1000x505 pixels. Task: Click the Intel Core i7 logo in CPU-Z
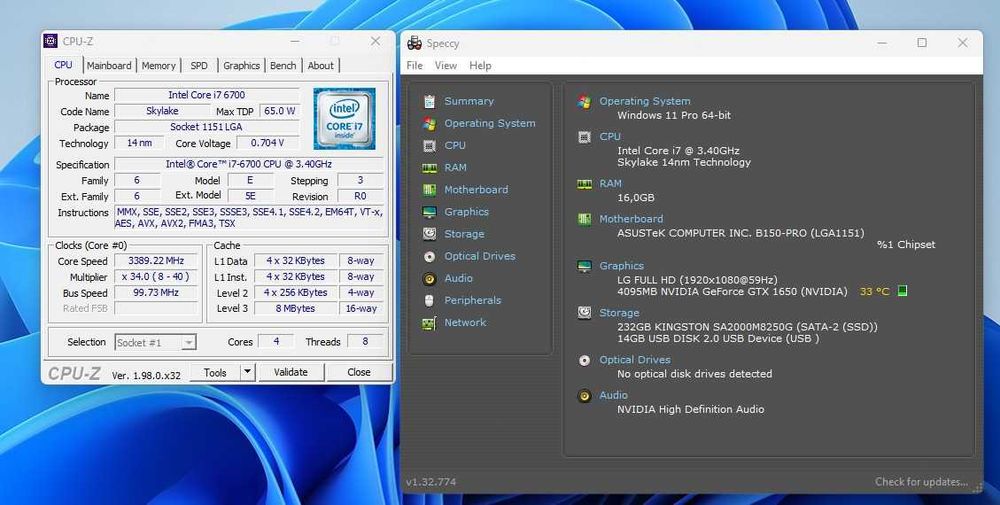(344, 119)
